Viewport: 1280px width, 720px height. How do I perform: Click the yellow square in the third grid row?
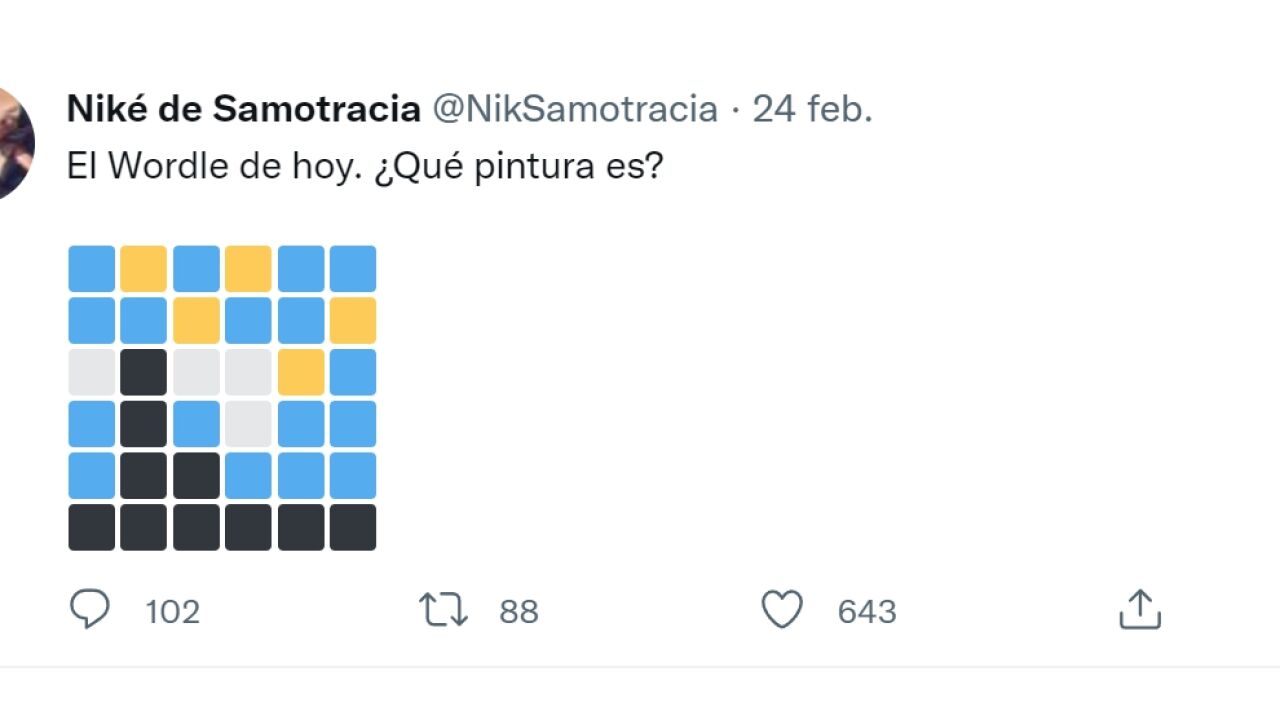tap(301, 372)
